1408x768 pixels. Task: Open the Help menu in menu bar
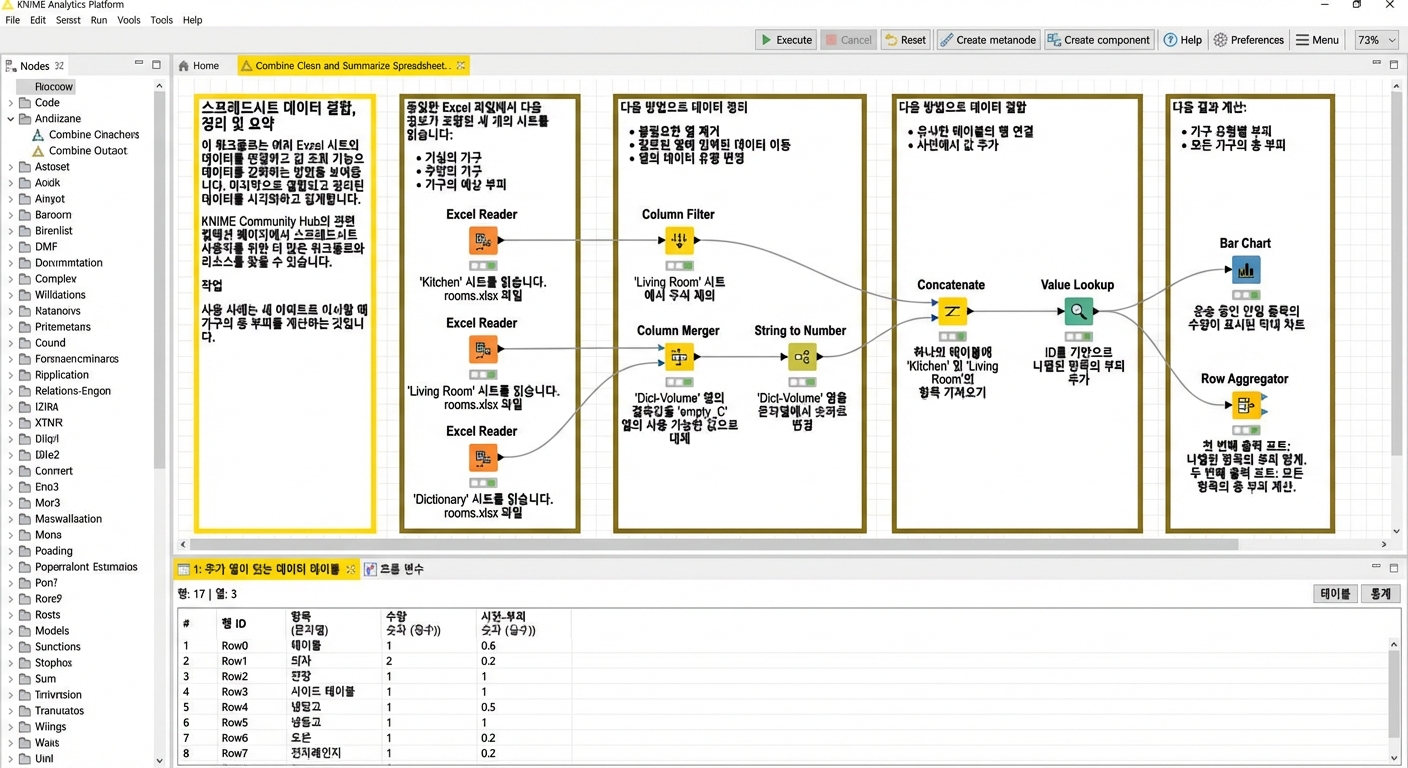[x=193, y=20]
